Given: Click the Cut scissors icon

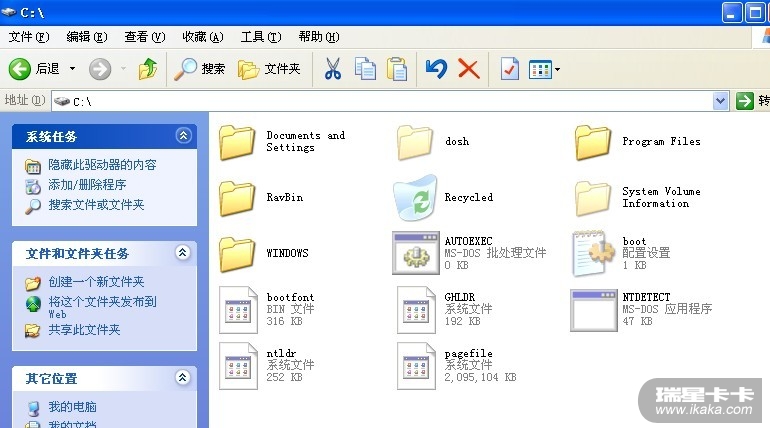Looking at the screenshot, I should point(333,69).
